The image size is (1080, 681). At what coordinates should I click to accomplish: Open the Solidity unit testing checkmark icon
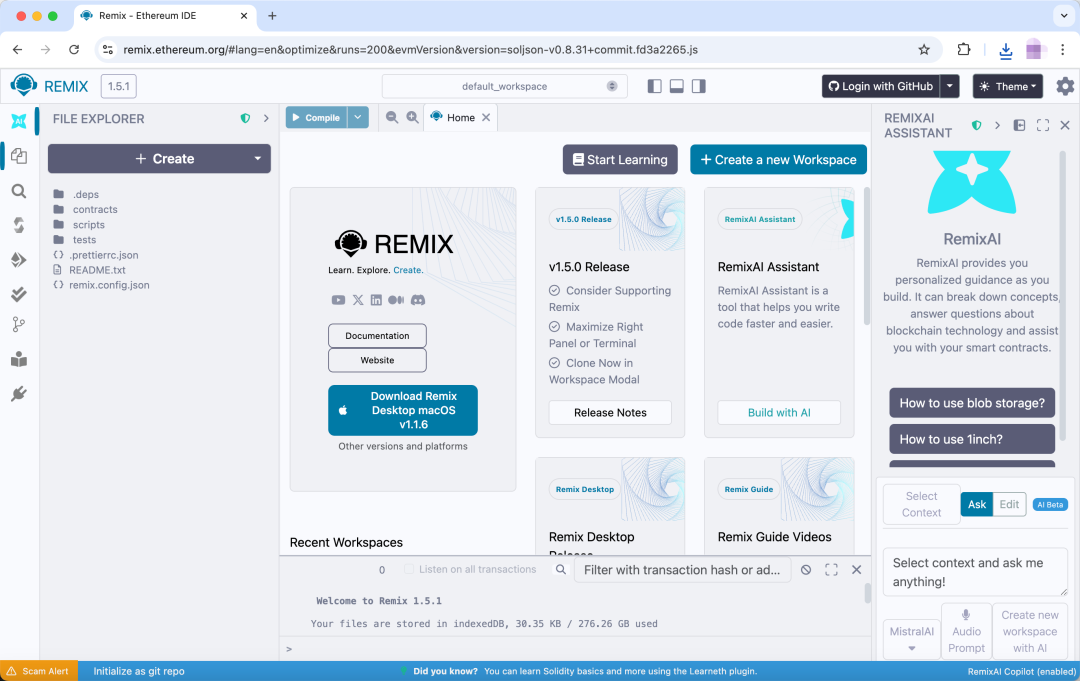click(x=19, y=294)
